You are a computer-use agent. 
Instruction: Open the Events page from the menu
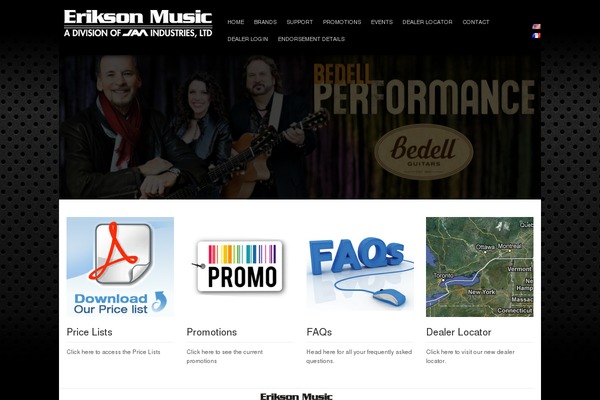pyautogui.click(x=382, y=22)
